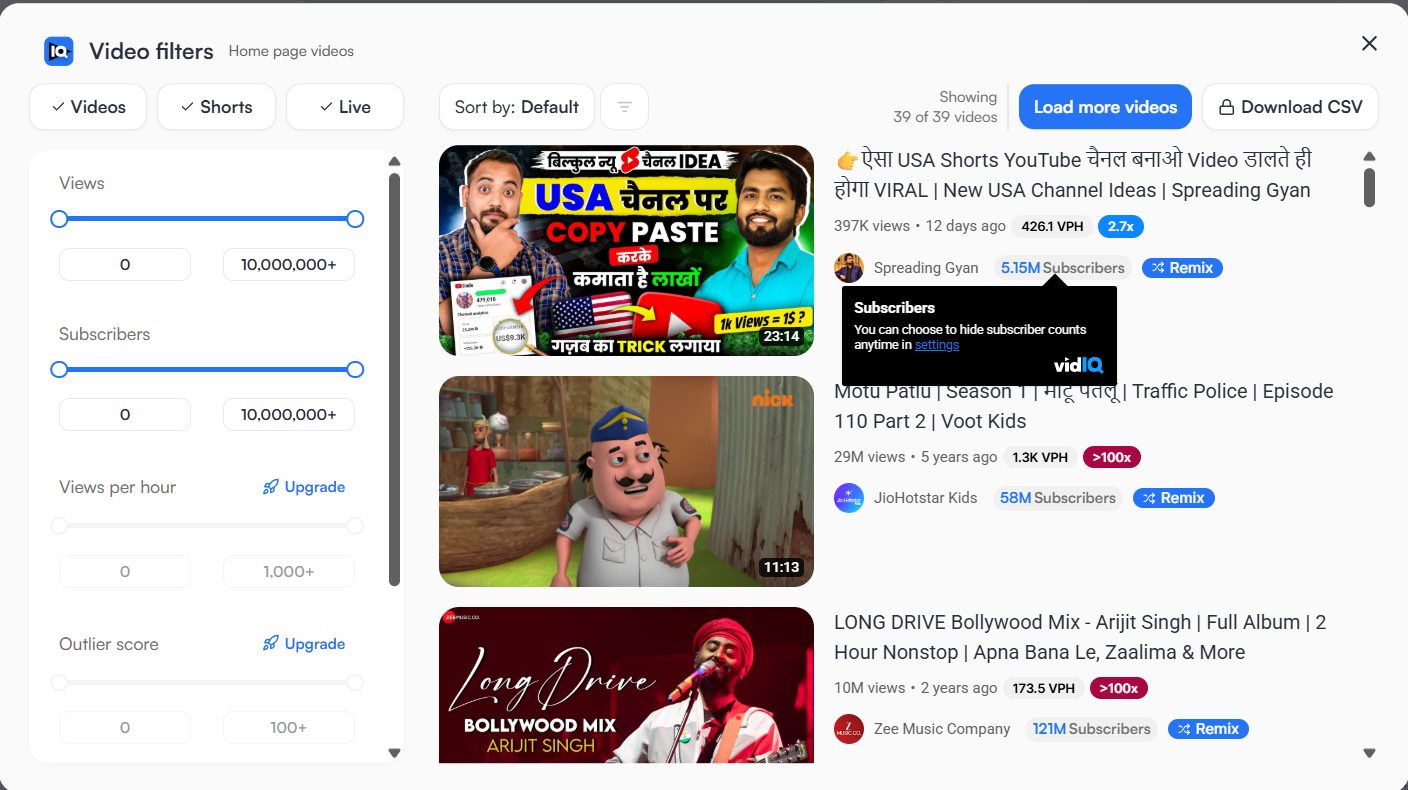This screenshot has height=790, width=1408.
Task: Click the filter panel scroll down arrow
Action: 394,753
